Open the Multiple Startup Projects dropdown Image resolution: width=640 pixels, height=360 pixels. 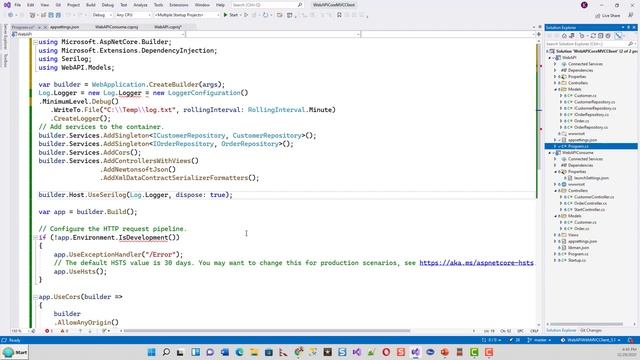[186, 15]
